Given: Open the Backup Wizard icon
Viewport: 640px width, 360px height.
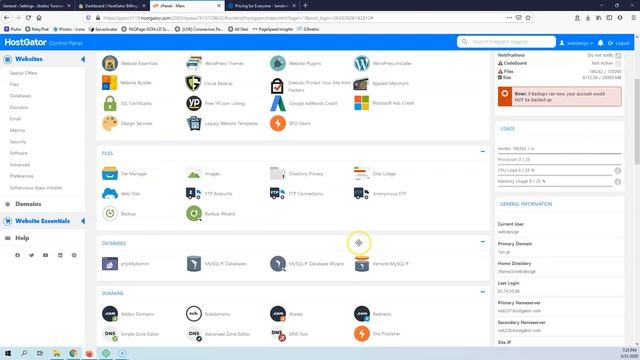Looking at the screenshot, I should pos(194,213).
